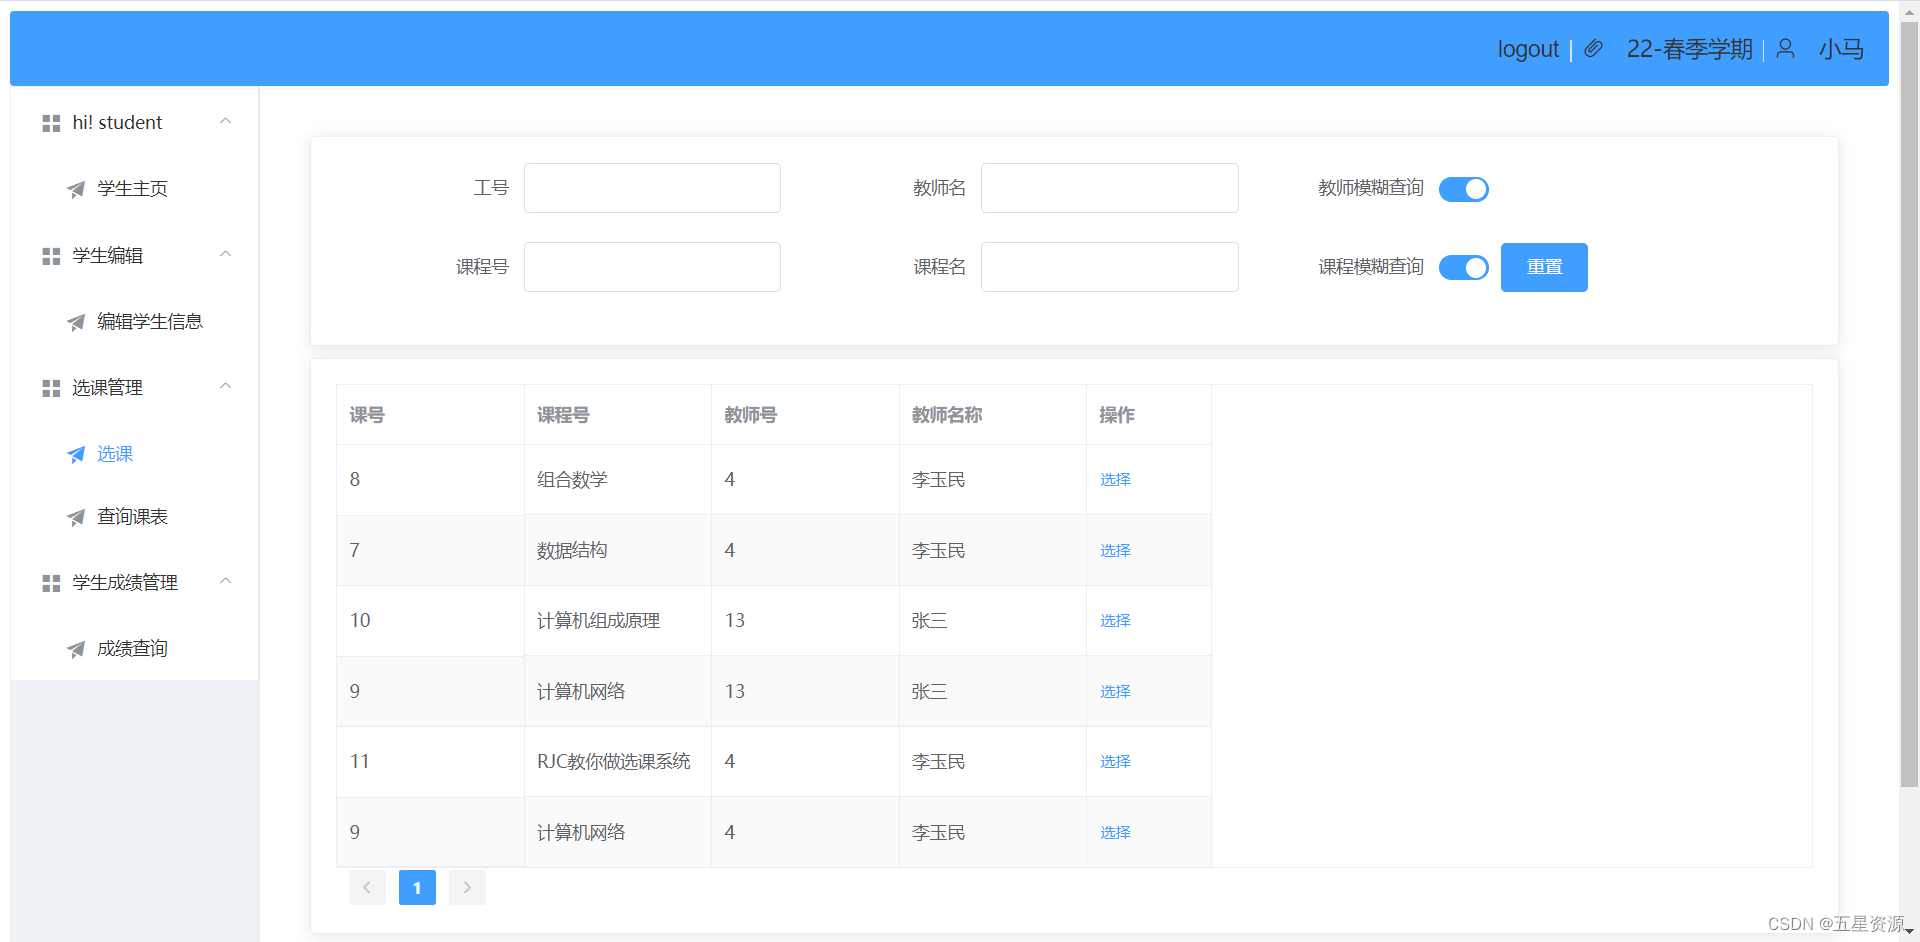Select the 选课 menu item

tap(135, 454)
